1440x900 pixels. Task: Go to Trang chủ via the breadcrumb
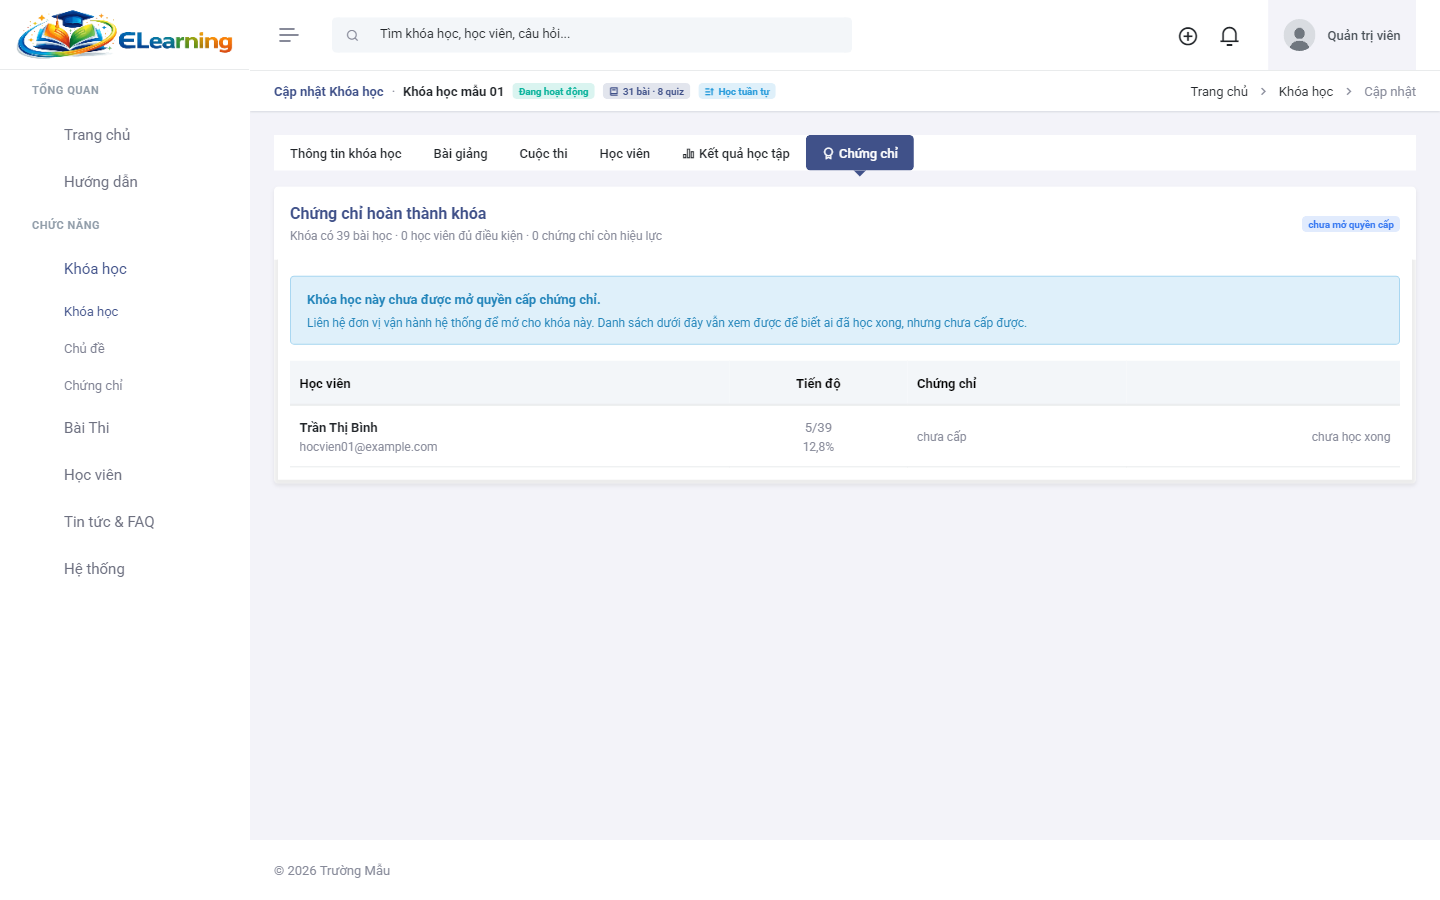pyautogui.click(x=1219, y=92)
